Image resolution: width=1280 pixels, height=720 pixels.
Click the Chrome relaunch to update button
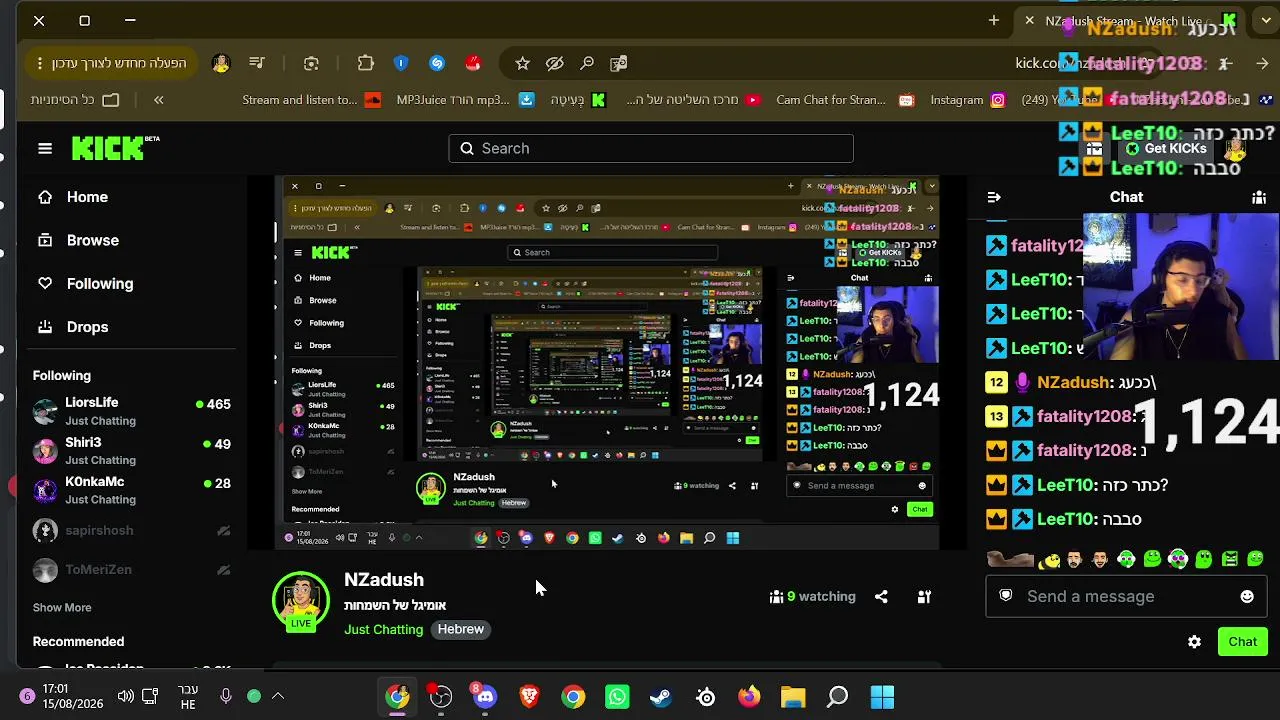110,63
